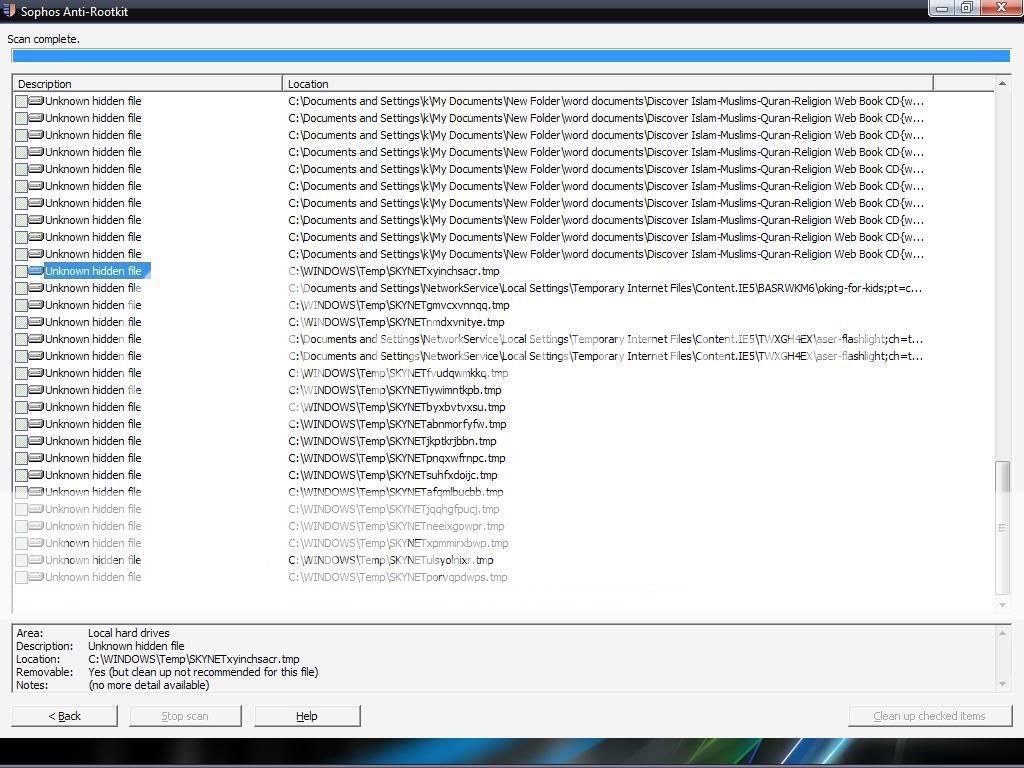The height and width of the screenshot is (768, 1024).
Task: Click drive icon of SKYNETgmvcxvnnqq.tmp row
Action: pyautogui.click(x=36, y=305)
